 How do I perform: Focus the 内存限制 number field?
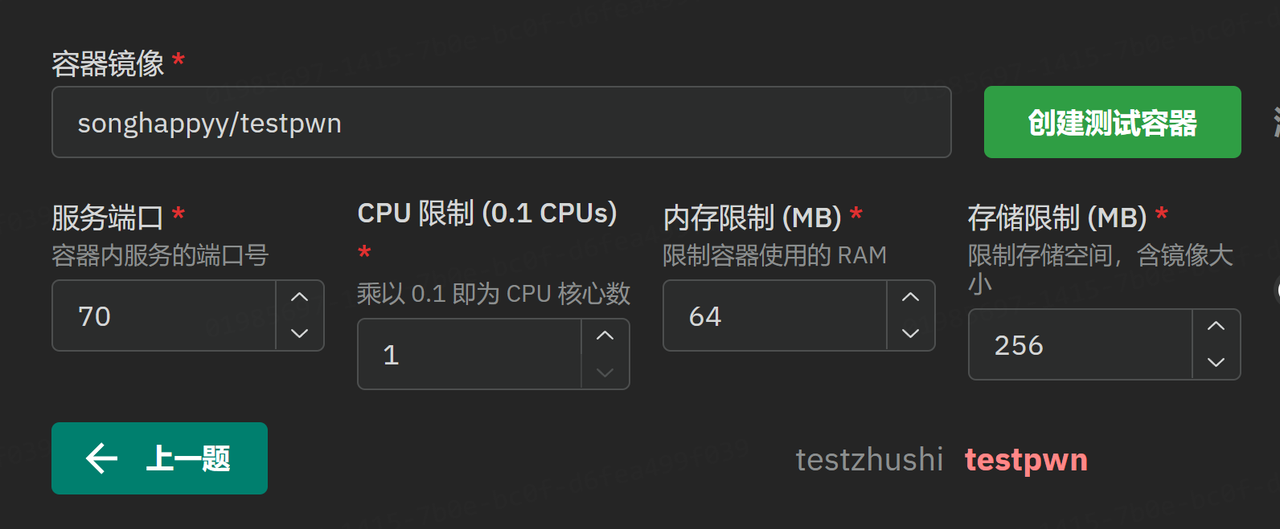775,316
